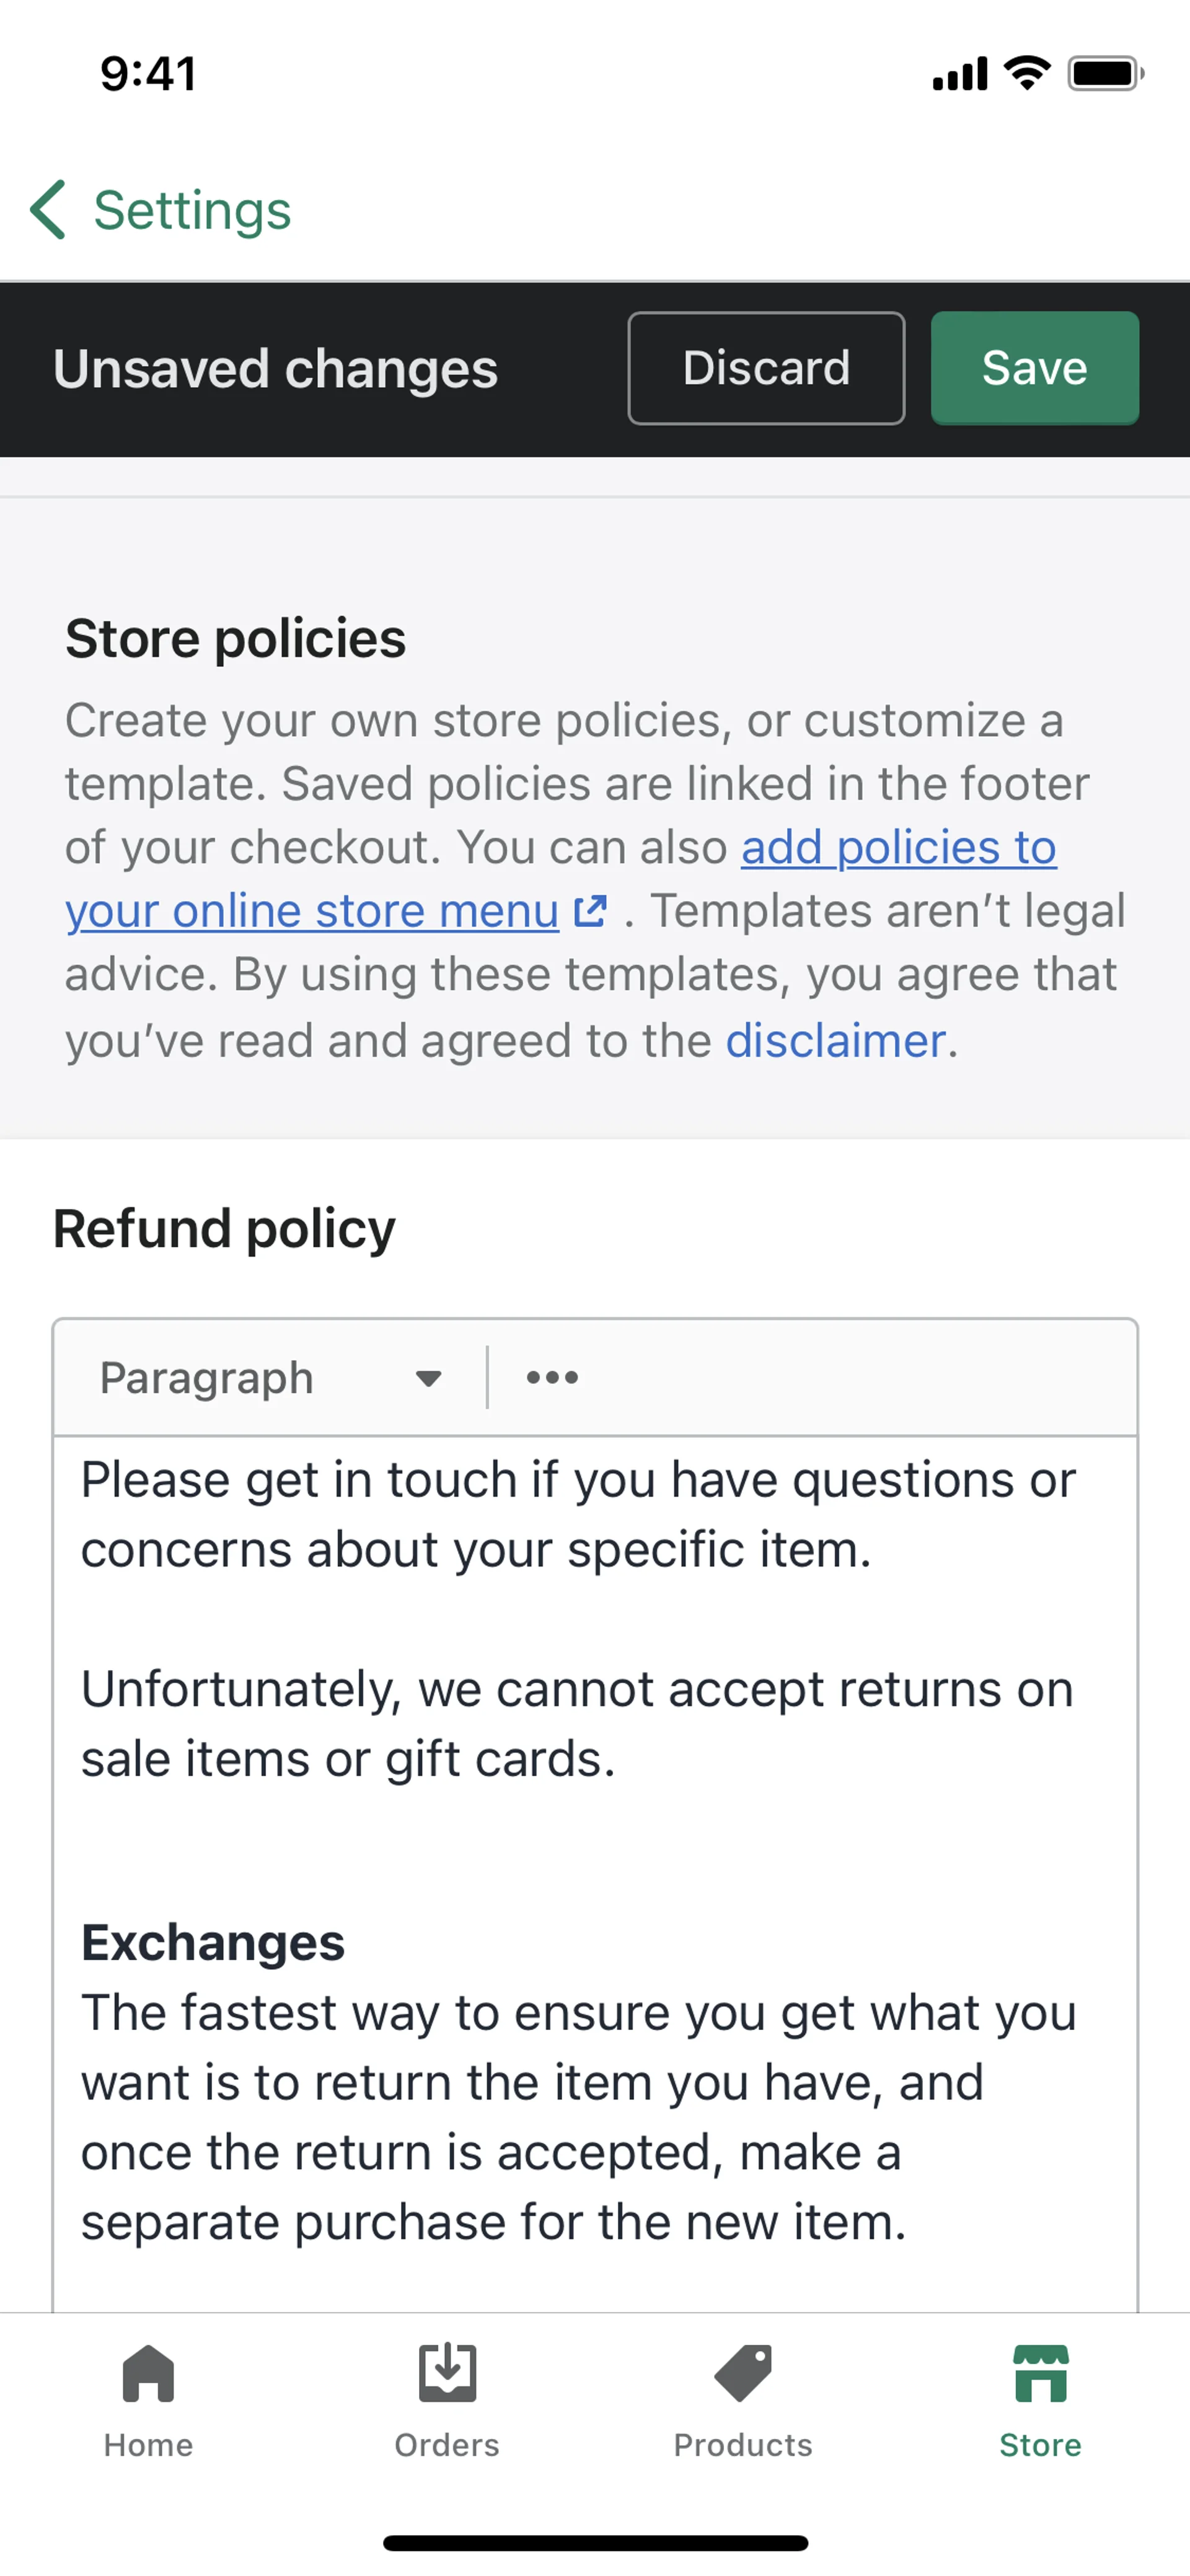Screen dimensions: 1190x2576
Task: Switch to the Orders tab label
Action: point(447,2445)
